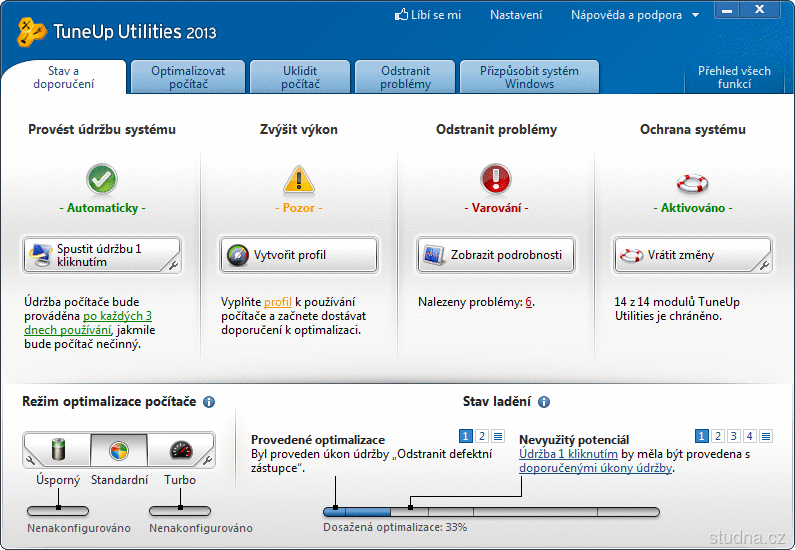Click Líbí se mi text link
Viewport: 795px width, 550px height.
[x=436, y=15]
